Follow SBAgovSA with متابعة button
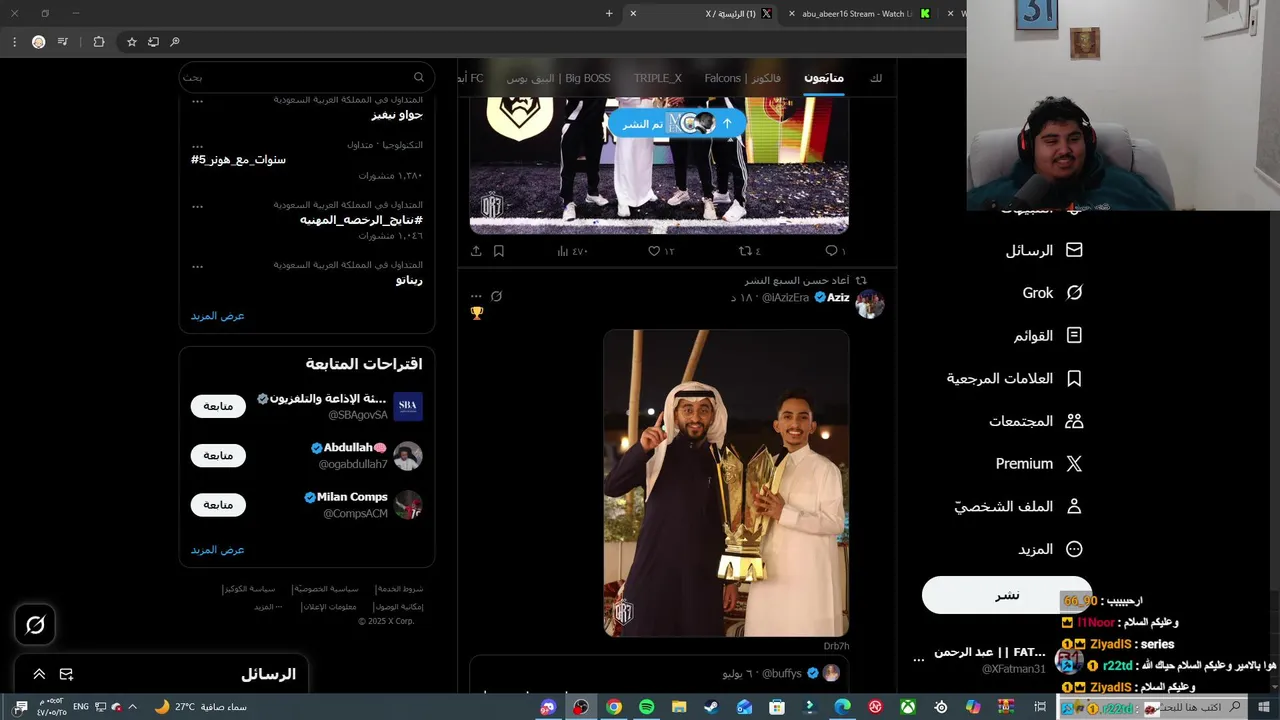Screen dimensions: 1280x720 [x=218, y=406]
